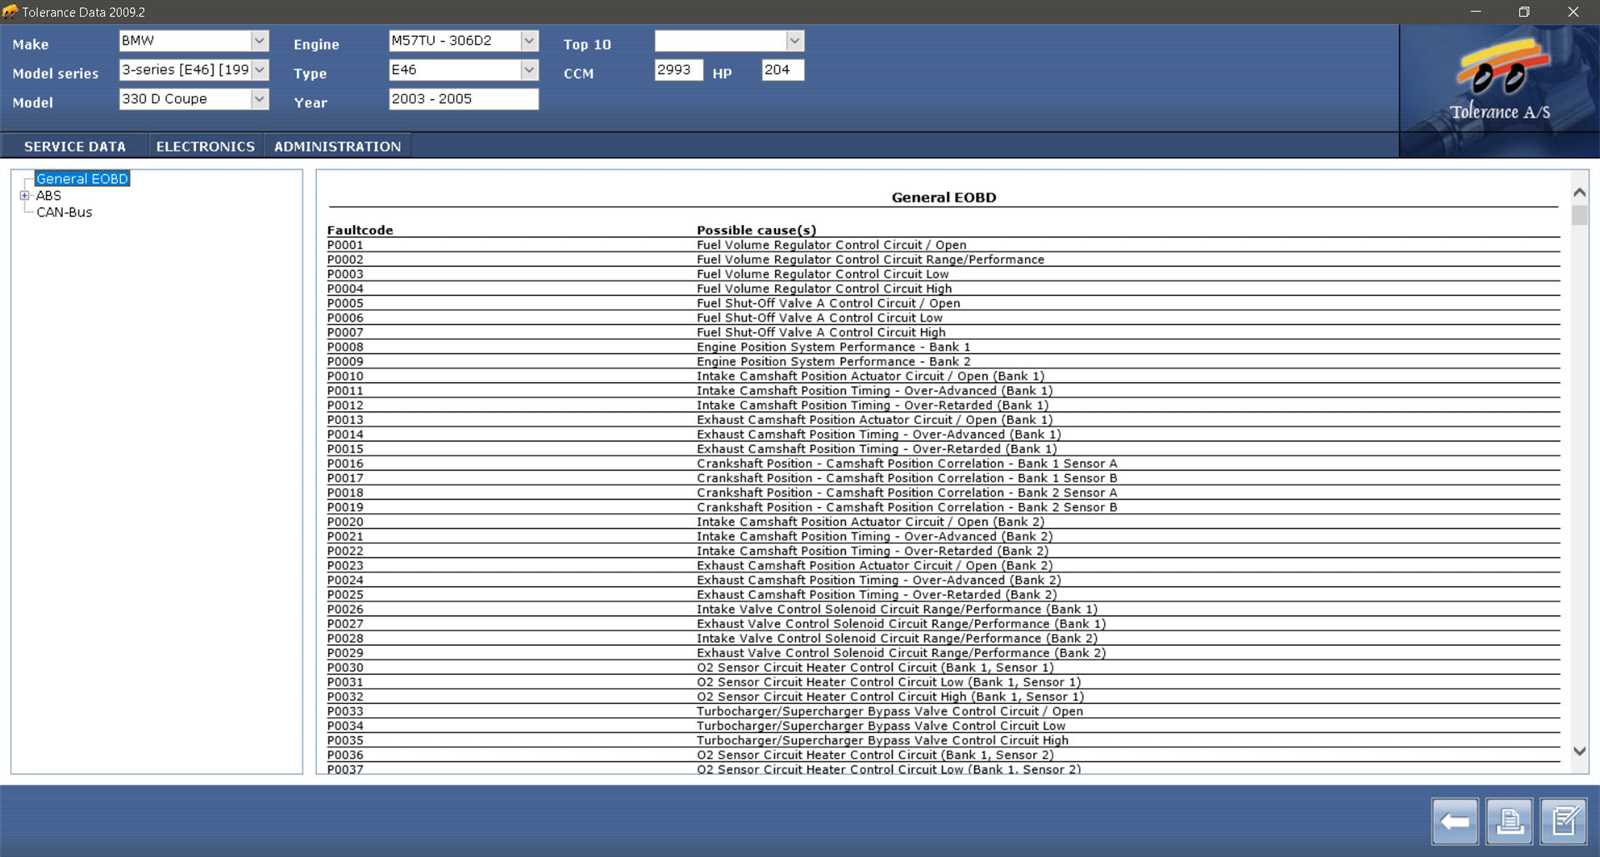Click 'Engine Position System Performance - Bank 2'
Viewport: 1600px width, 857px height.
point(833,362)
